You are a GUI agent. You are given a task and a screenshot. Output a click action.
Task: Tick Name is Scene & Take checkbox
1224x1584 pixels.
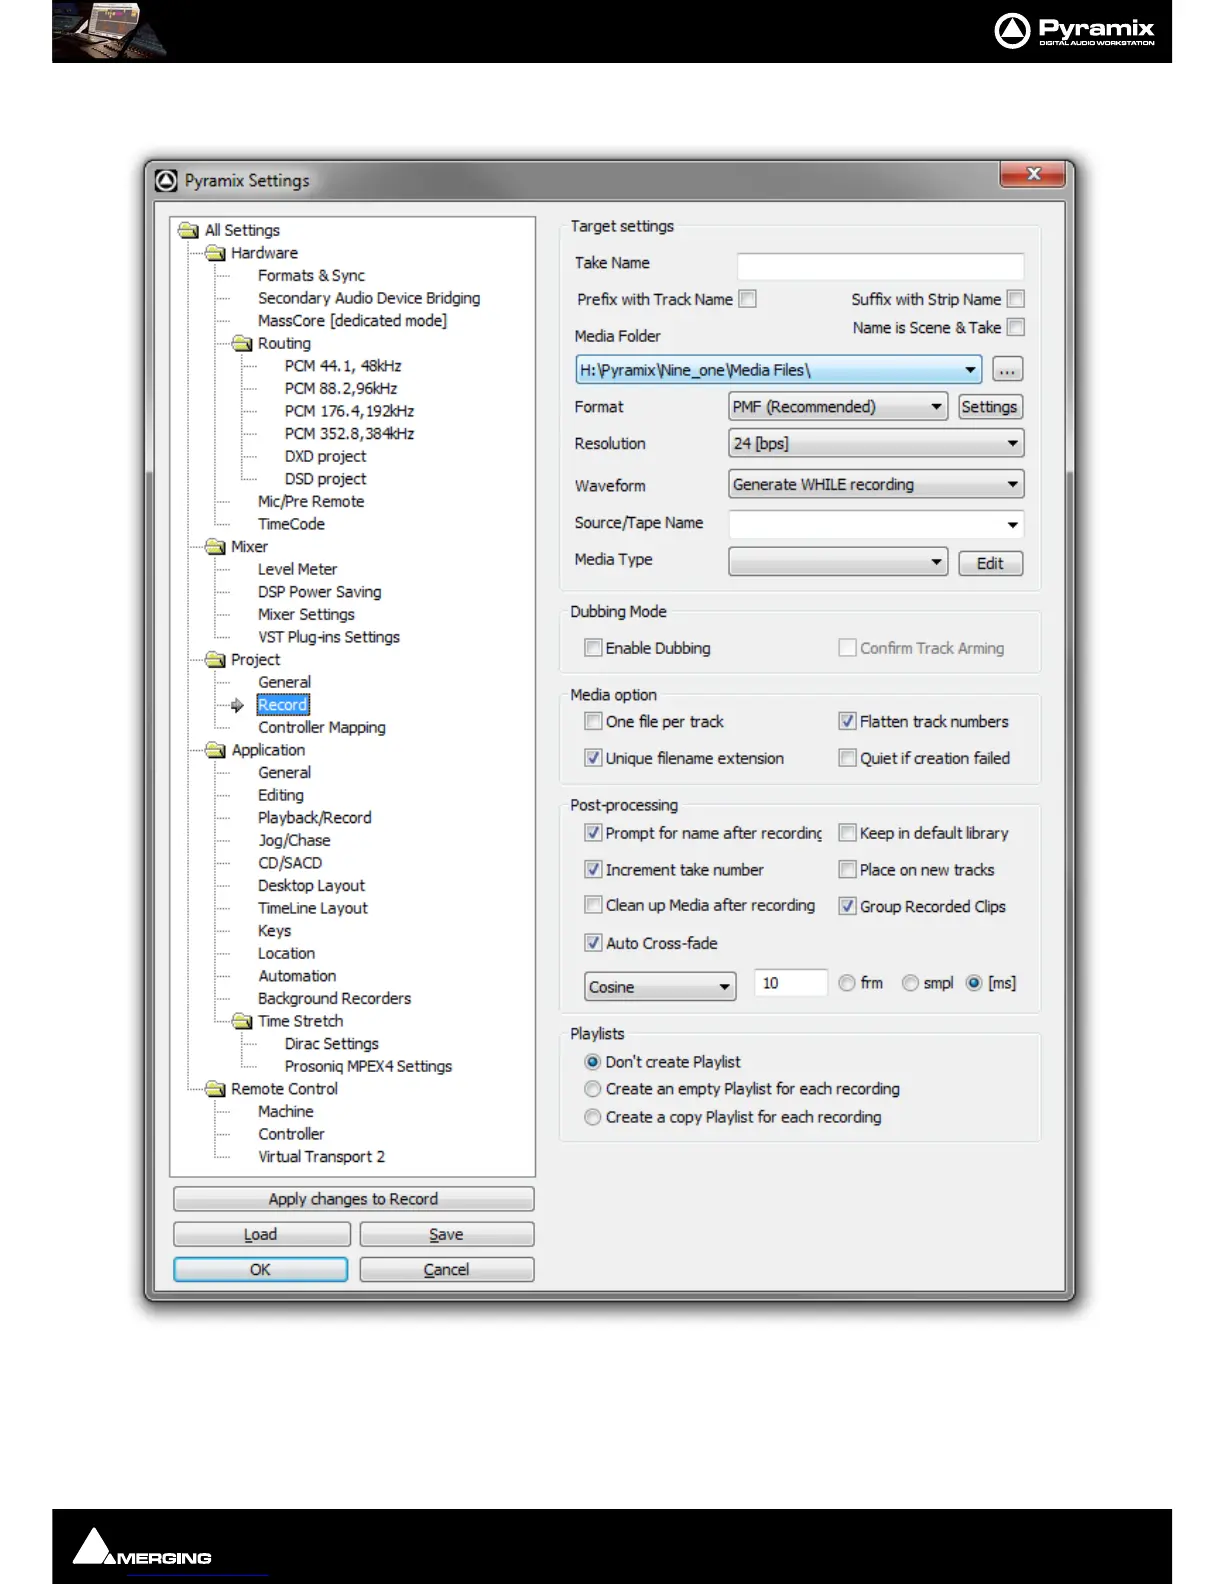click(1016, 327)
